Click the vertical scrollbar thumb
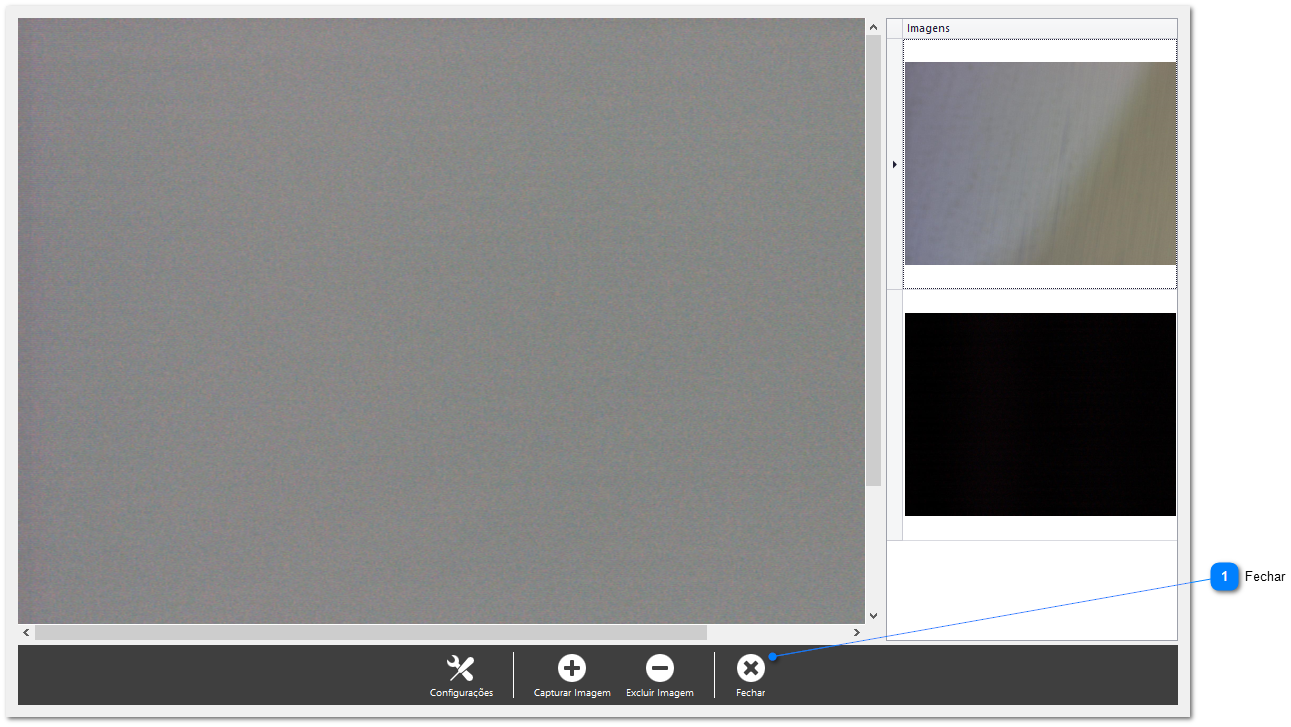 pos(873,261)
